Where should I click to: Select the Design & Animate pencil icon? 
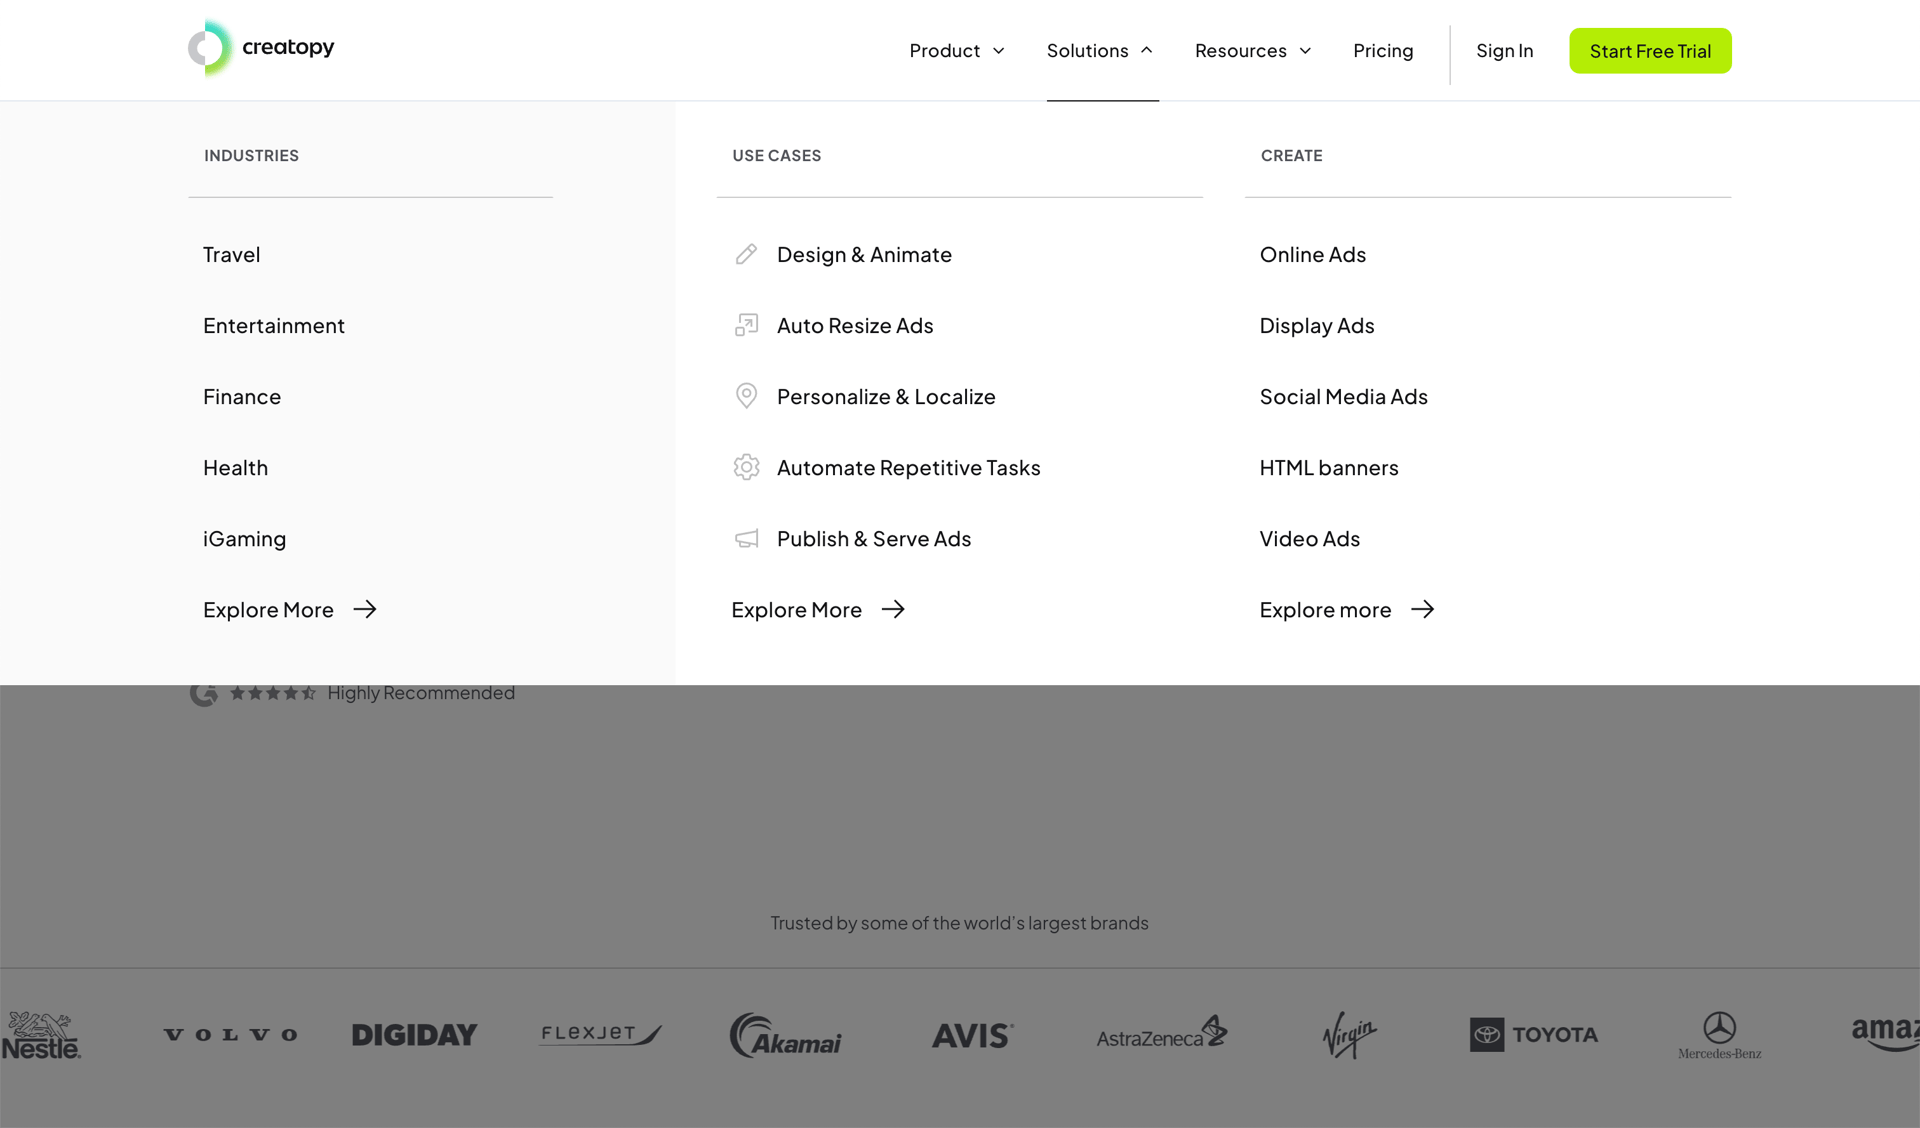[745, 254]
